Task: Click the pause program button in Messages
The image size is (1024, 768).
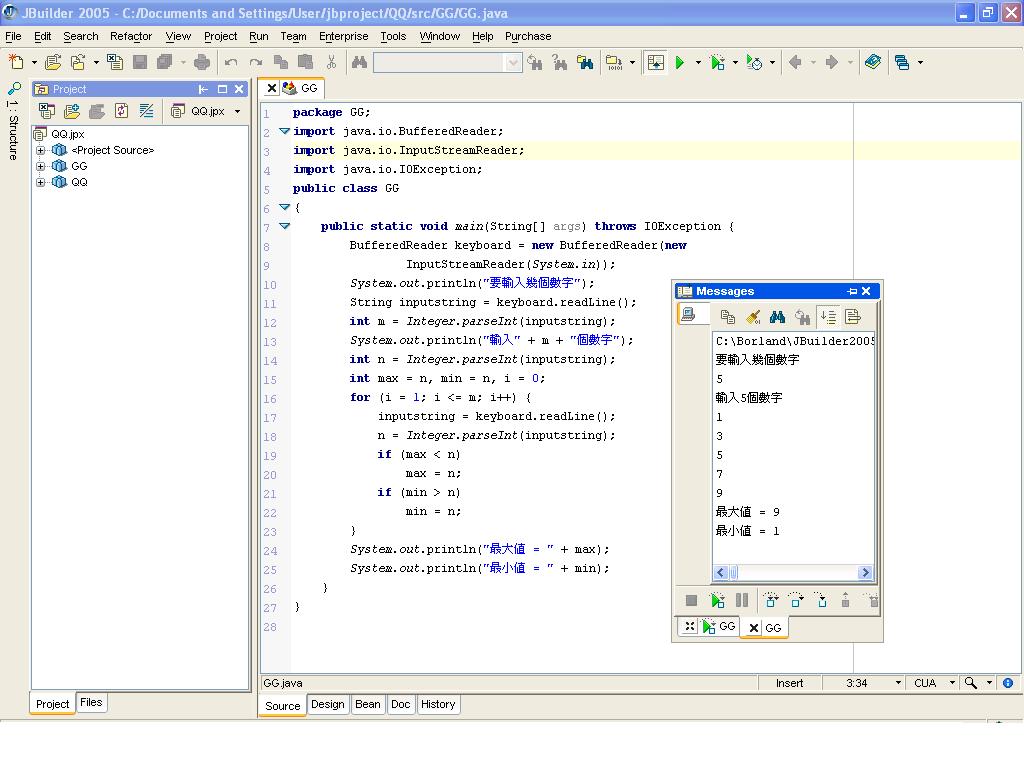Action: [742, 600]
